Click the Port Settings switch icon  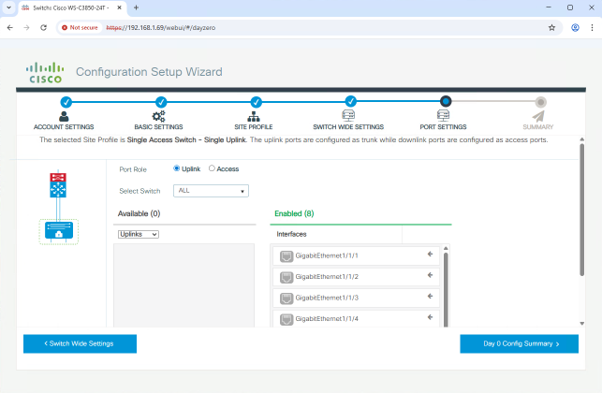(443, 116)
